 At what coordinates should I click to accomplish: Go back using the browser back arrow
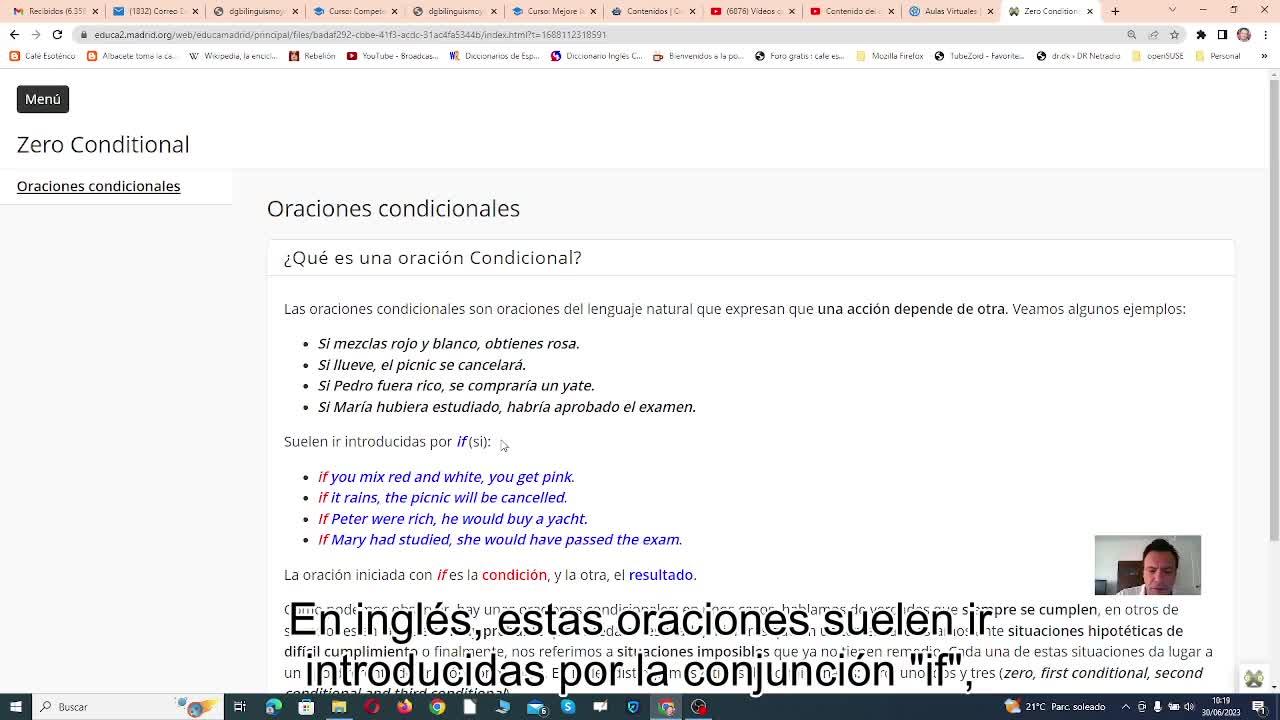[14, 34]
